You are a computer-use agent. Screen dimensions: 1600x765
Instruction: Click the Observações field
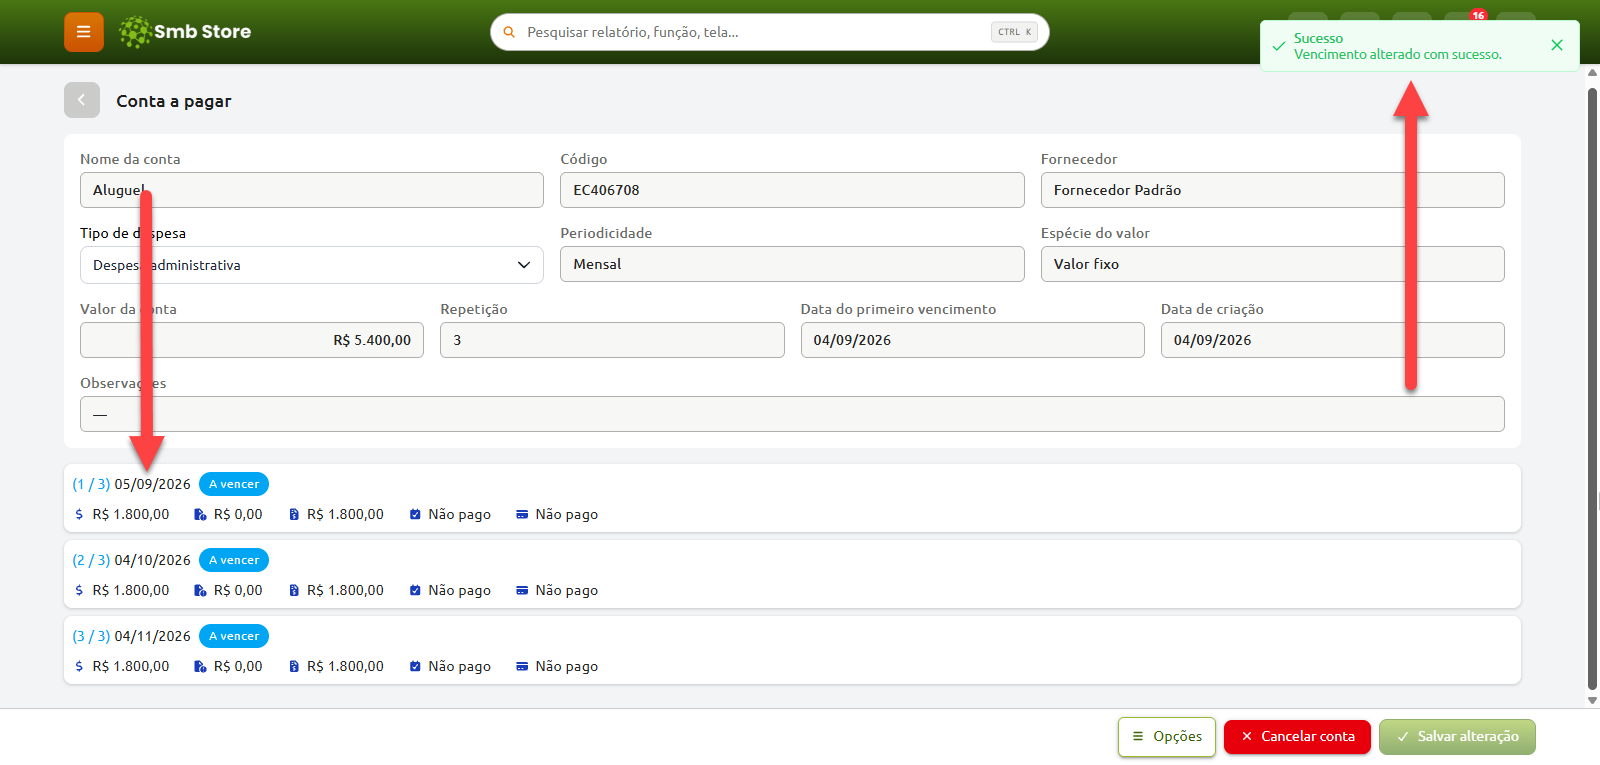[x=792, y=414]
